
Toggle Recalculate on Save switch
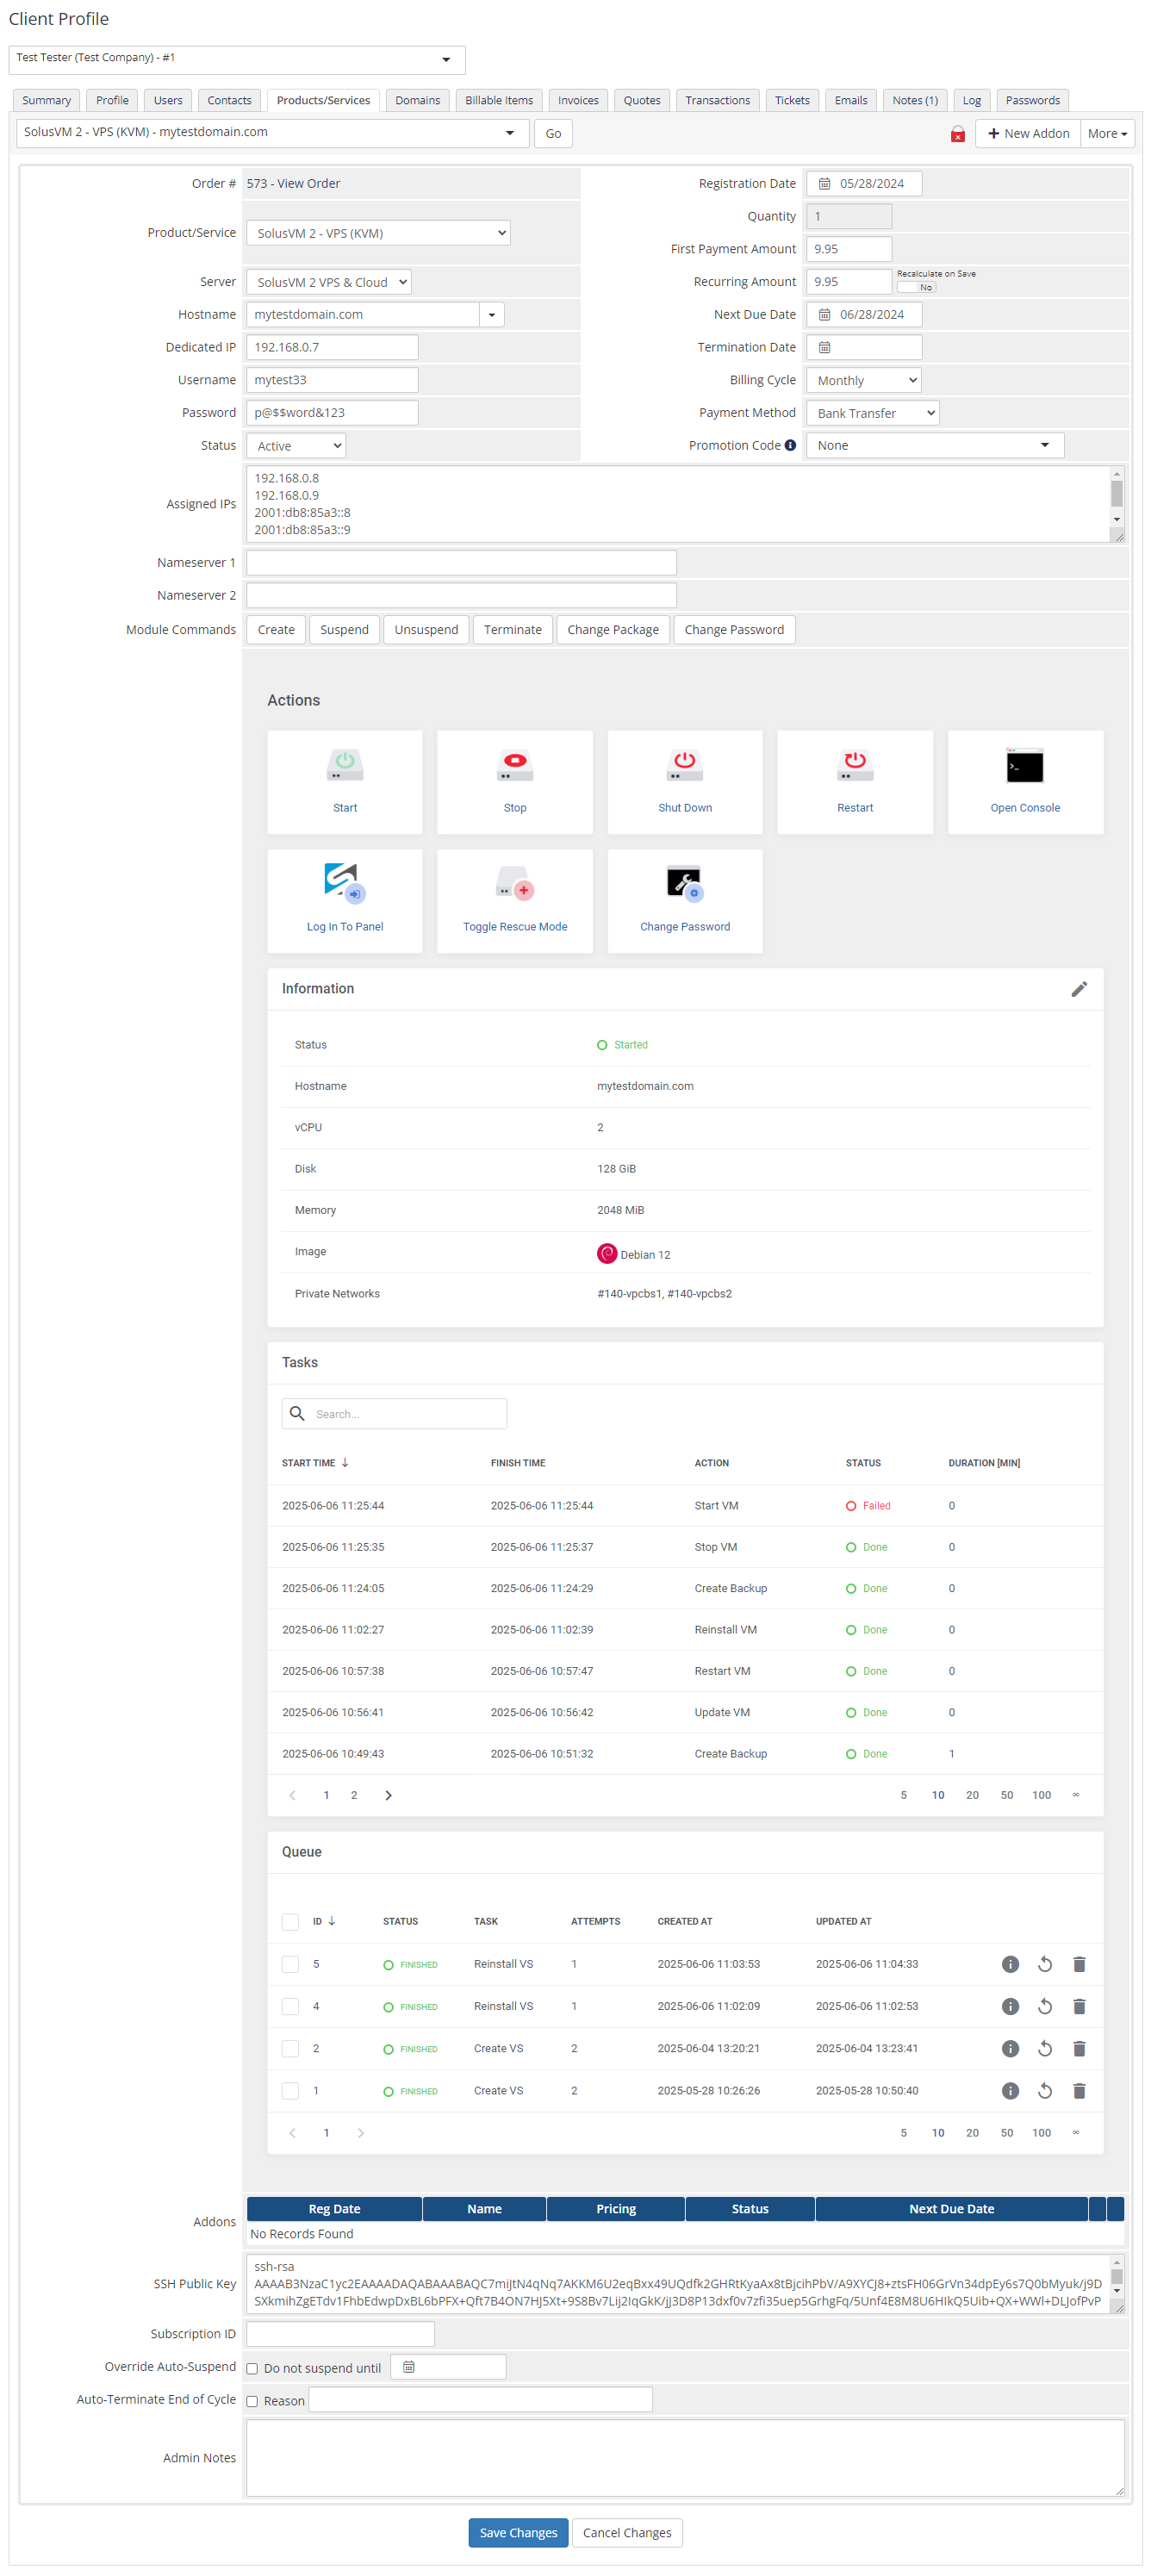click(916, 287)
